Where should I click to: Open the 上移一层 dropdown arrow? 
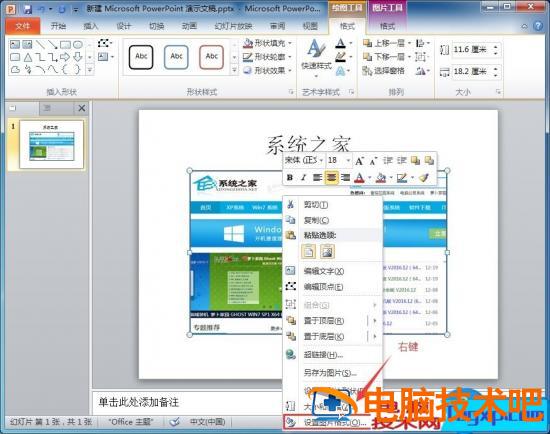click(x=409, y=43)
